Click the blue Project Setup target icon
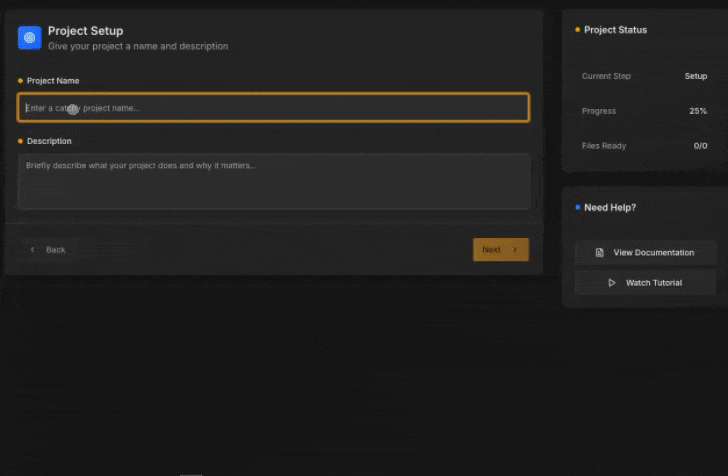Viewport: 728px width, 476px height. click(x=29, y=38)
